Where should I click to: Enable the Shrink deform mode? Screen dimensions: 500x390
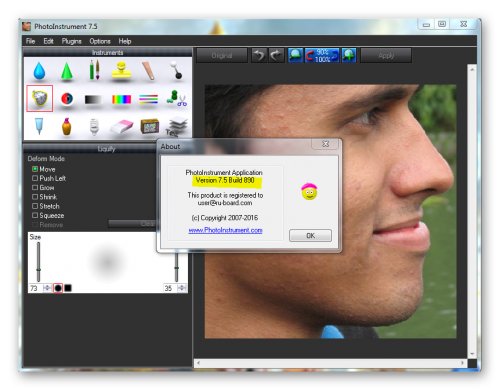click(x=35, y=197)
